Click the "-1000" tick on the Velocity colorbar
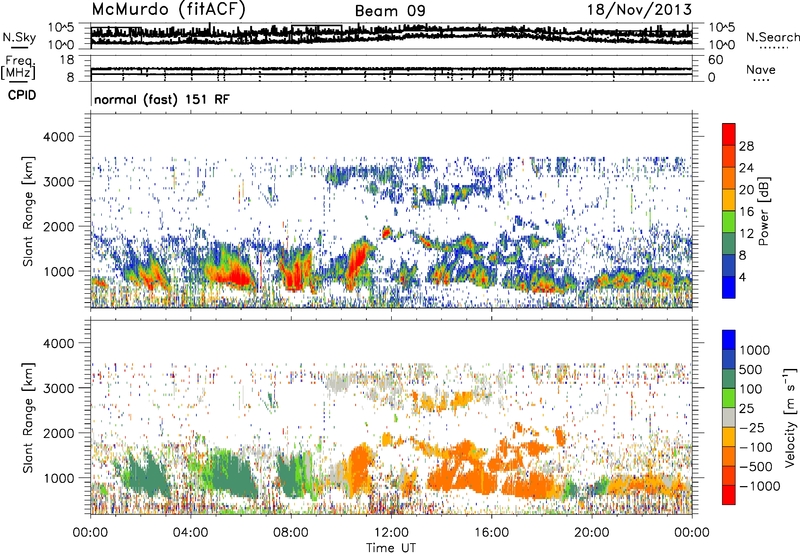 point(760,486)
